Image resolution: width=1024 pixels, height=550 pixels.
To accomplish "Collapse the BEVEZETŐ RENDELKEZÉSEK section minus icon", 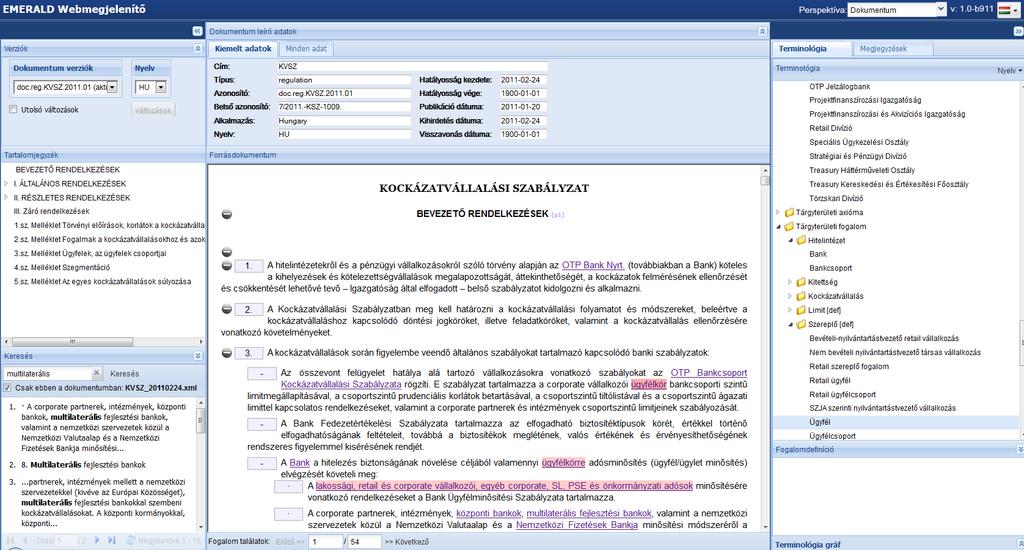I will point(227,214).
